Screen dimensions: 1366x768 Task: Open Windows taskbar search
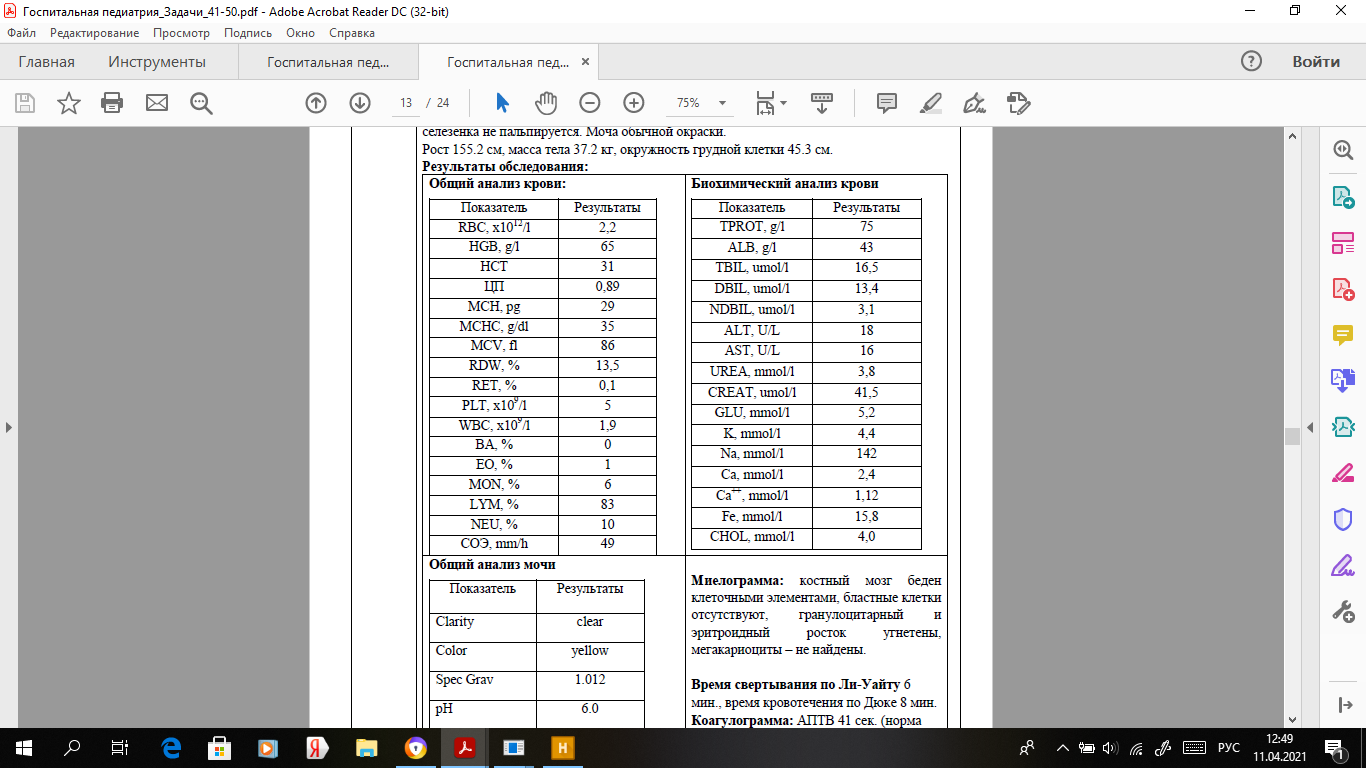(72, 747)
